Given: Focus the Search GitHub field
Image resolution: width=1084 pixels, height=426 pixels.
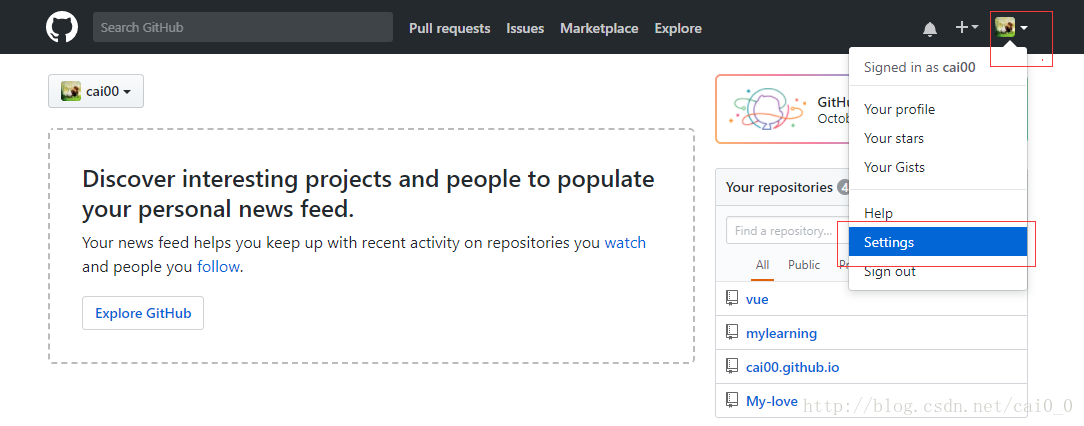Looking at the screenshot, I should tap(243, 28).
